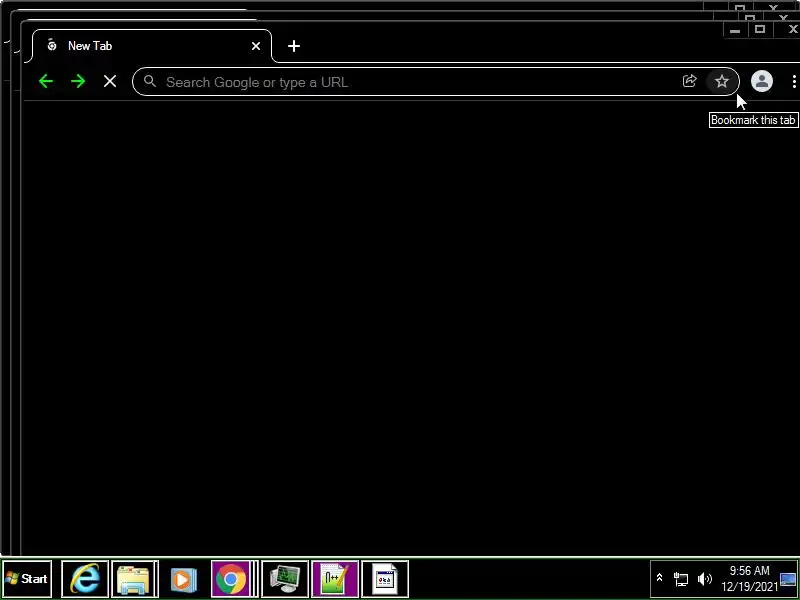Stop loading the page
This screenshot has height=600, width=800.
tap(110, 81)
